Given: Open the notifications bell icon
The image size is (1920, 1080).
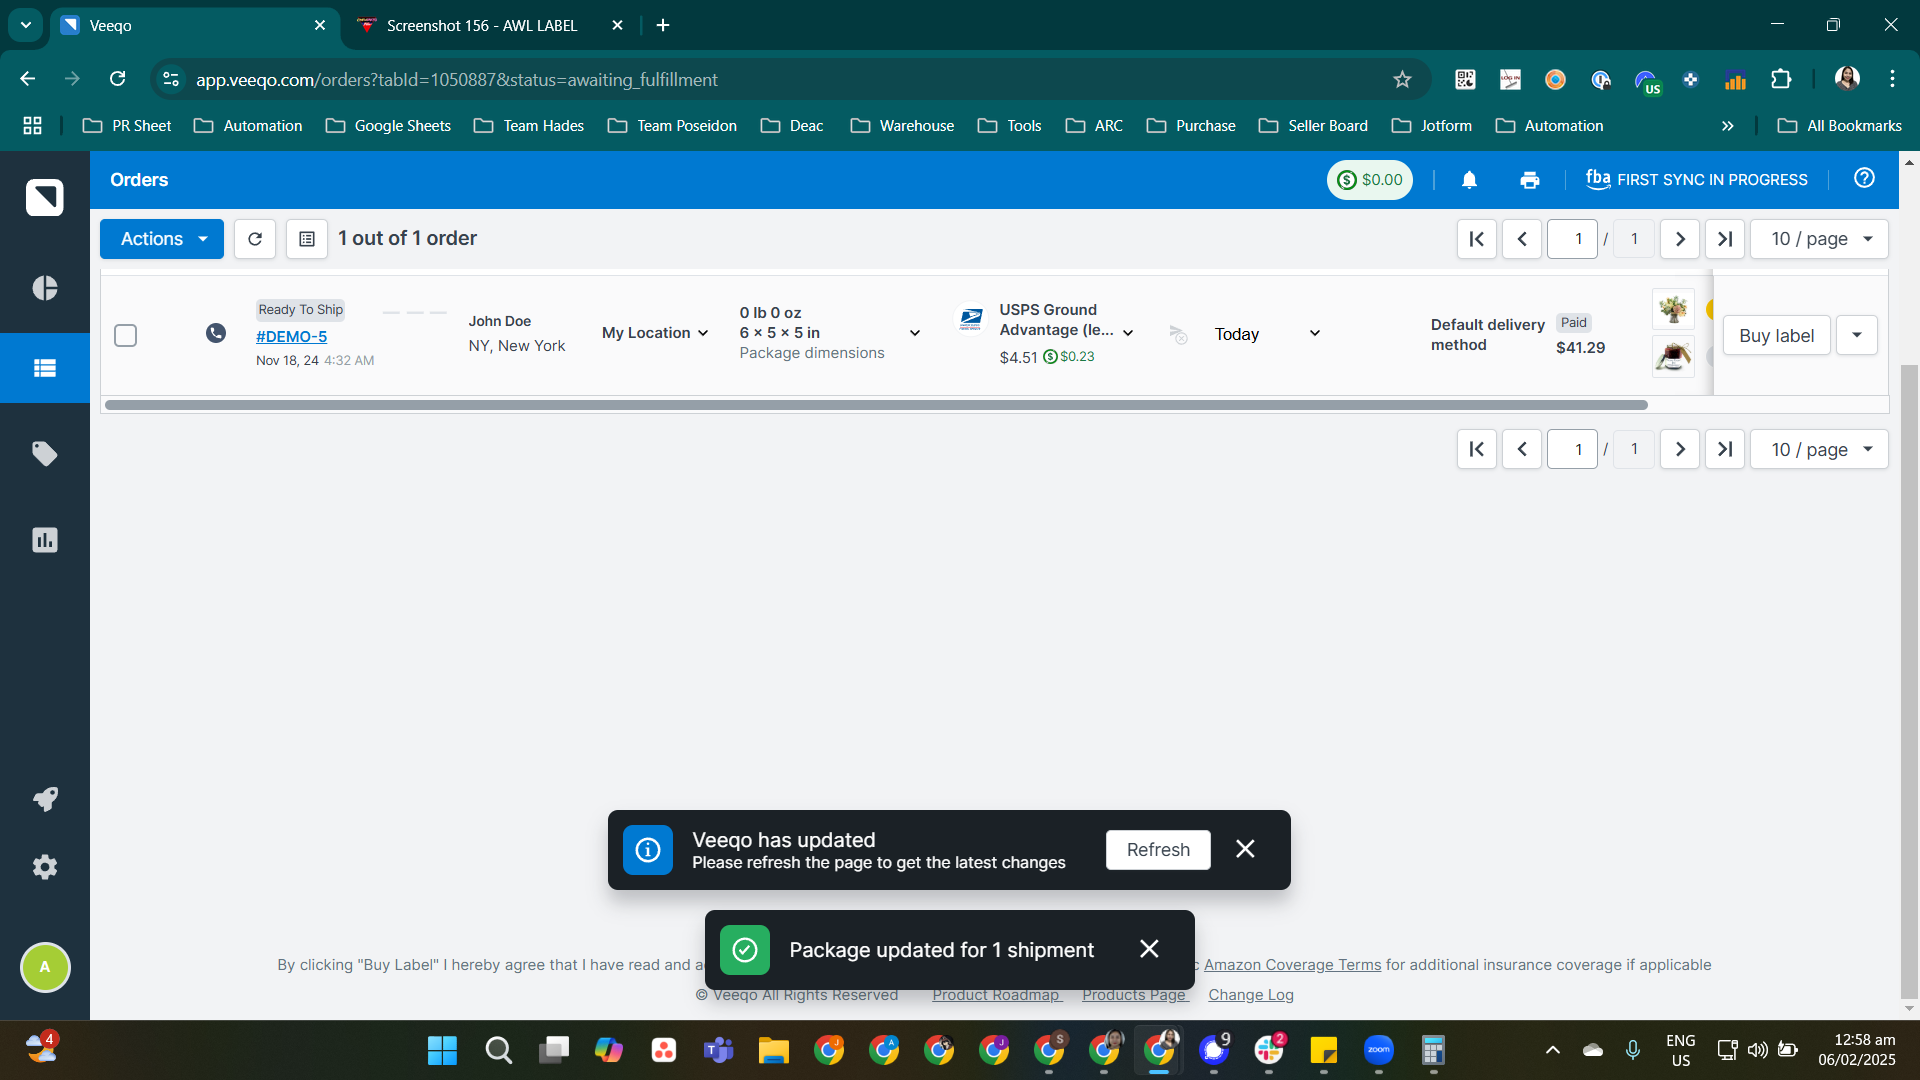Looking at the screenshot, I should pyautogui.click(x=1469, y=180).
